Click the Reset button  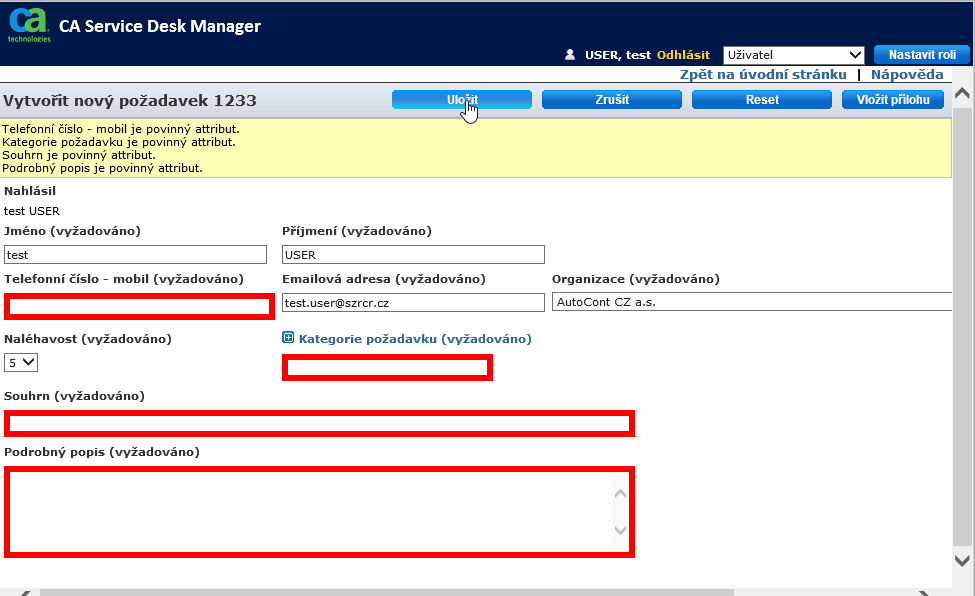[x=762, y=100]
